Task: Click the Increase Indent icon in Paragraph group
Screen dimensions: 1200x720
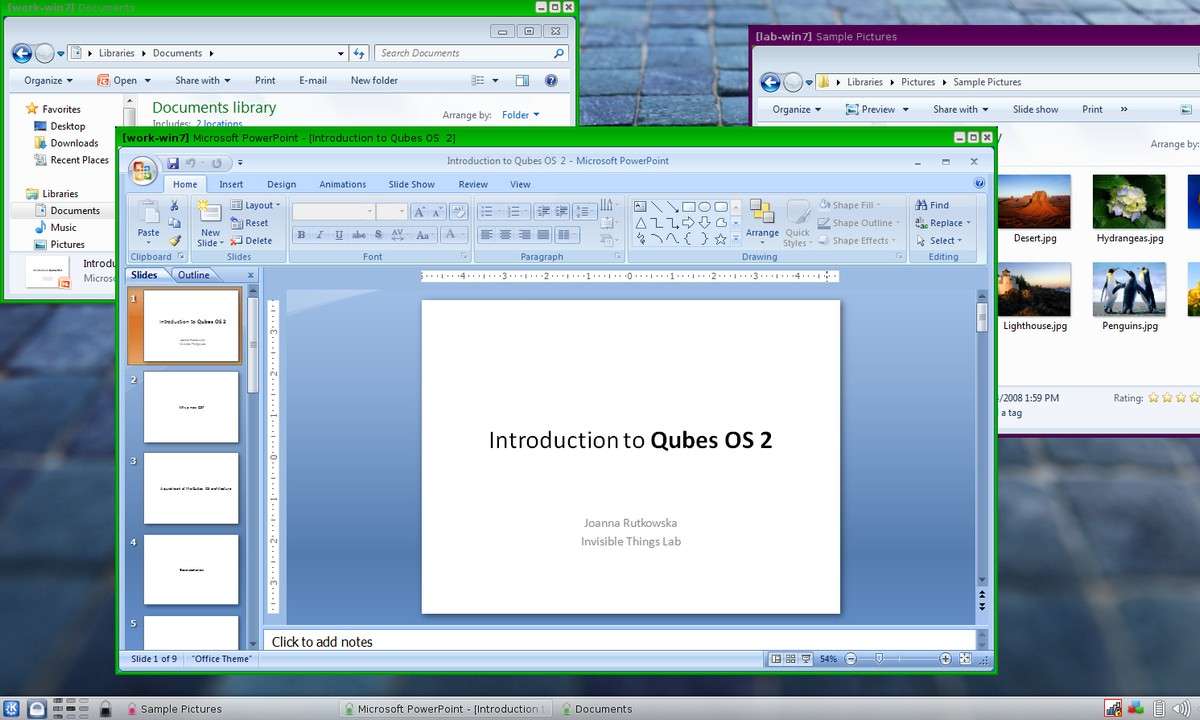Action: point(563,211)
